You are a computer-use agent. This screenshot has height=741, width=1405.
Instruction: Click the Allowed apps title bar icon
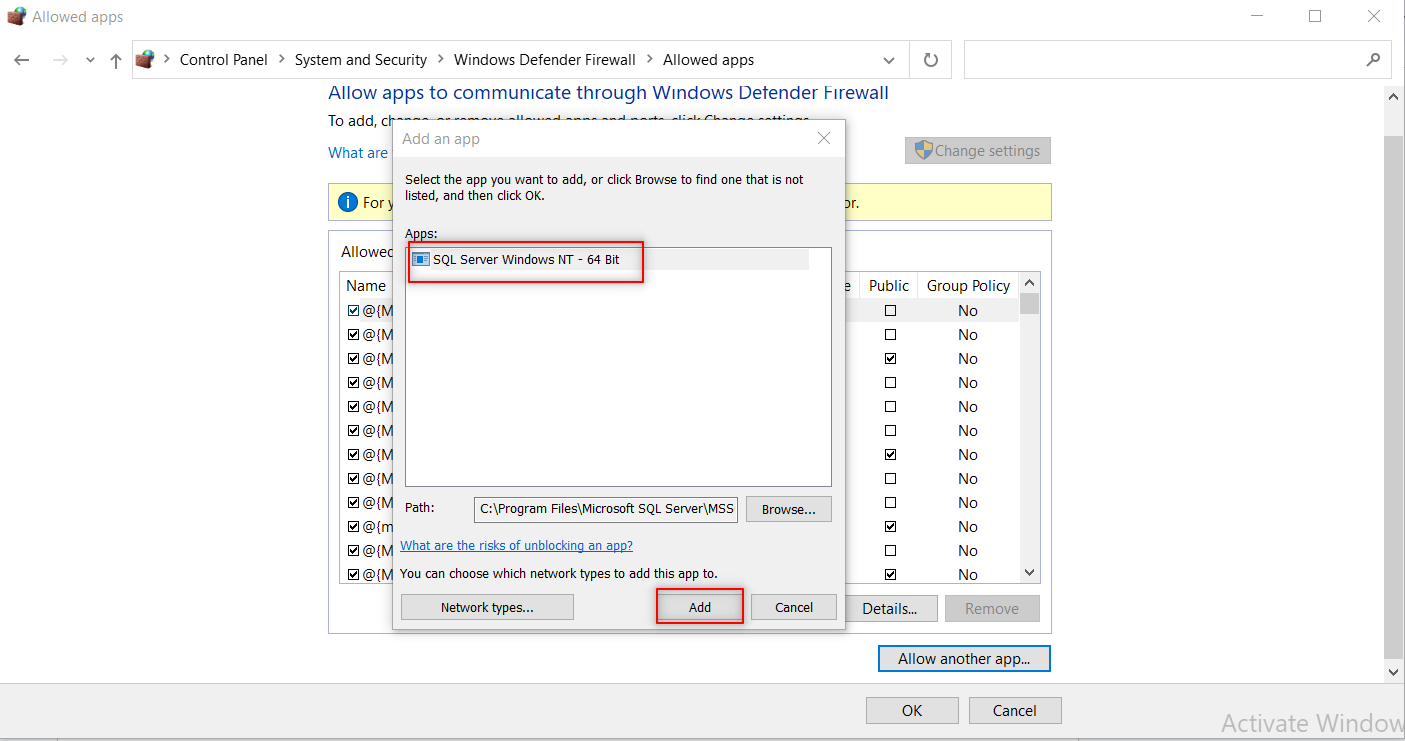[x=16, y=17]
